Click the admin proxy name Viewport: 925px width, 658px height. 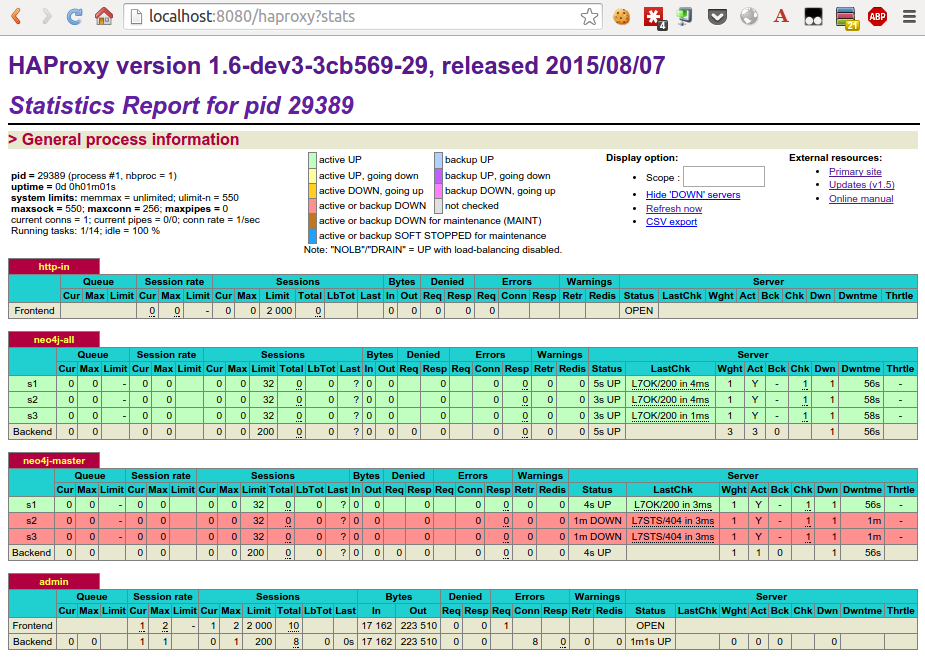coord(54,582)
